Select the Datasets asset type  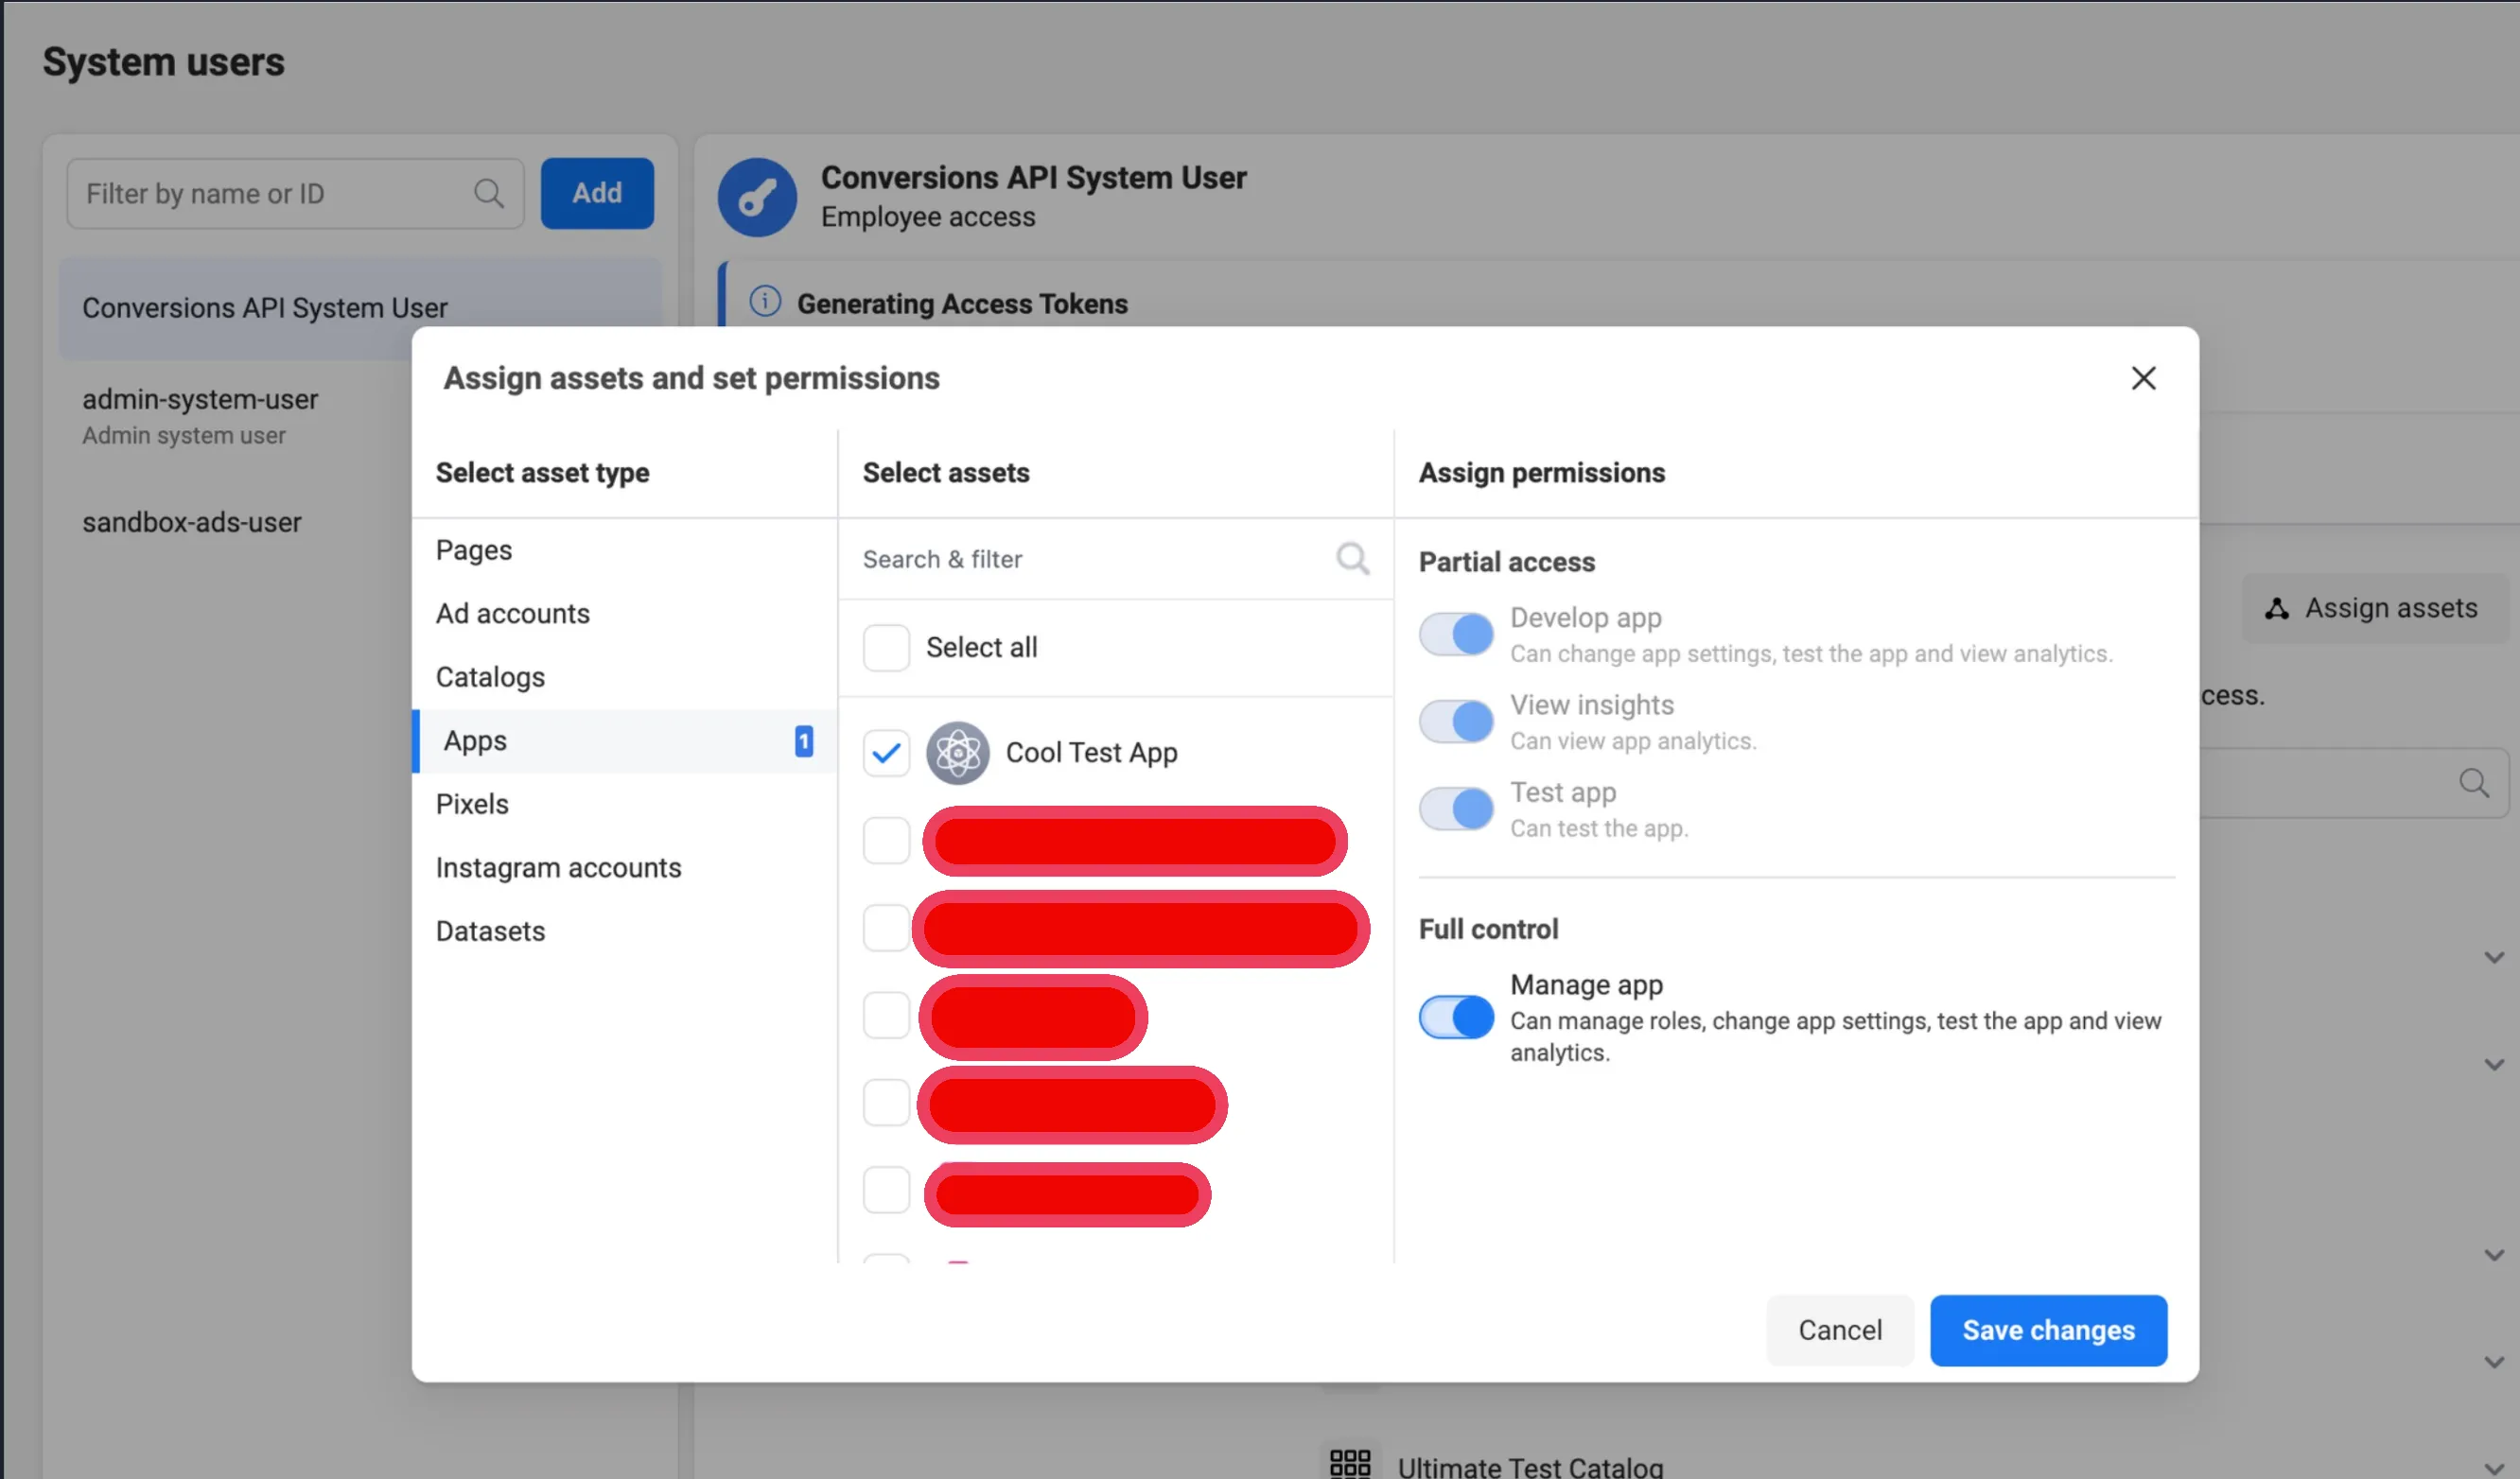(x=624, y=931)
